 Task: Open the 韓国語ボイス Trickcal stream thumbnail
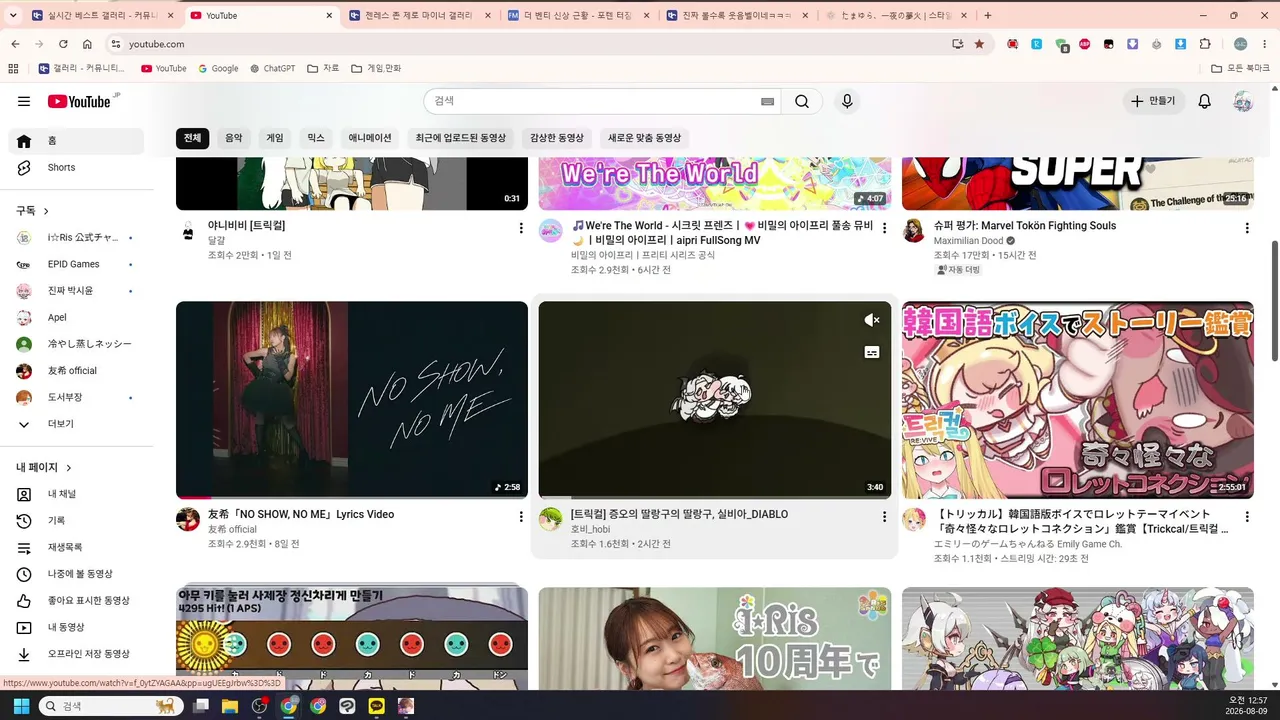tap(1078, 400)
